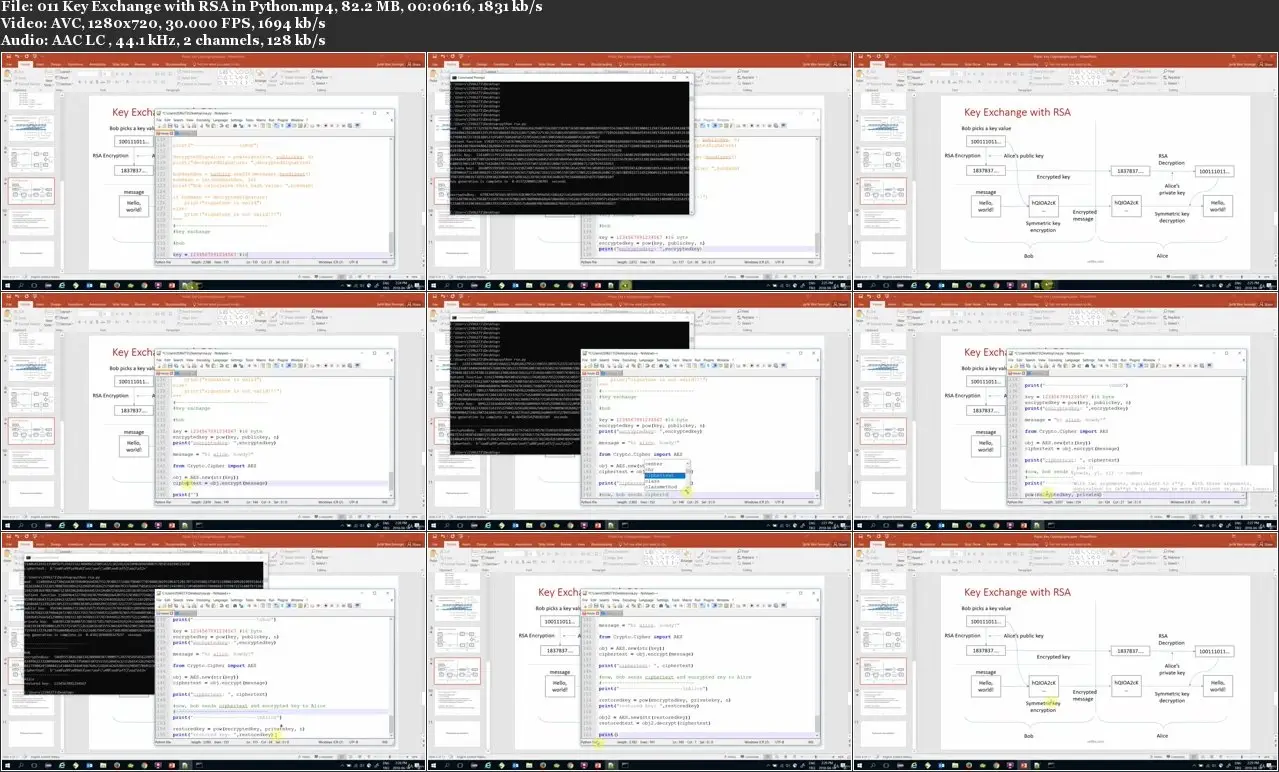Image resolution: width=1279 pixels, height=772 pixels.
Task: Open Notepad++ Encoding menu in the top-left frame
Action: tap(203, 120)
